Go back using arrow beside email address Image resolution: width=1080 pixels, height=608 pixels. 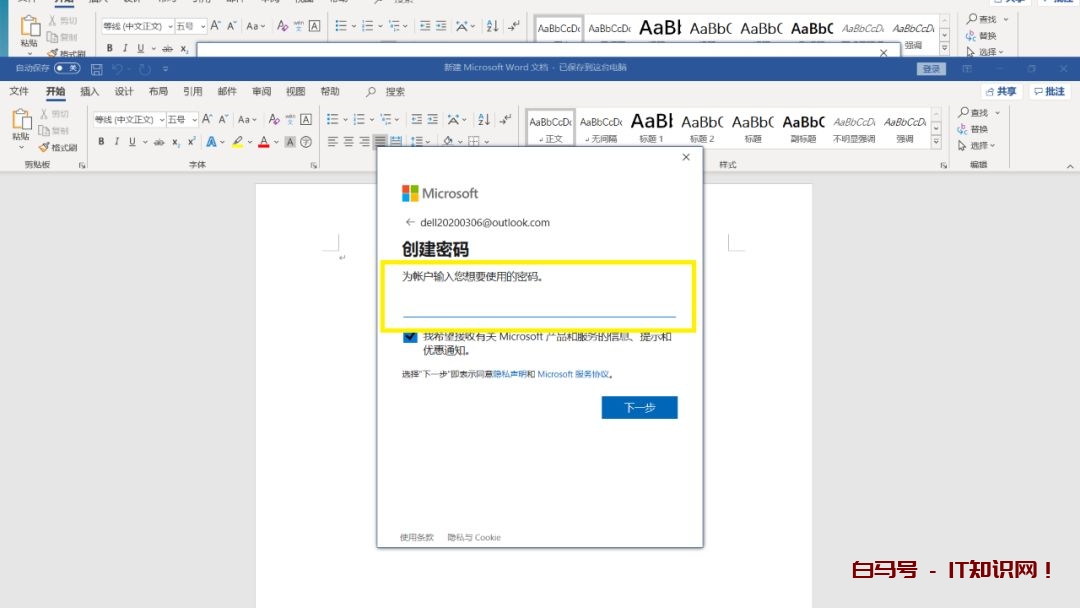(x=410, y=222)
